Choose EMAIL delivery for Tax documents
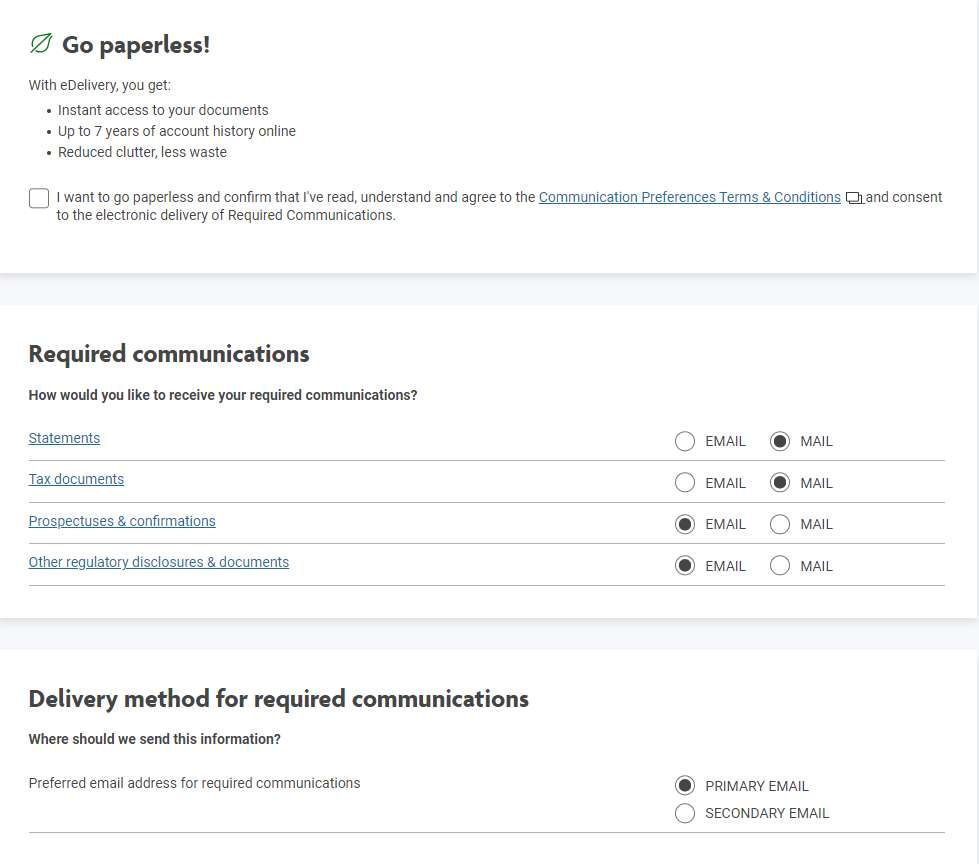 [x=685, y=483]
